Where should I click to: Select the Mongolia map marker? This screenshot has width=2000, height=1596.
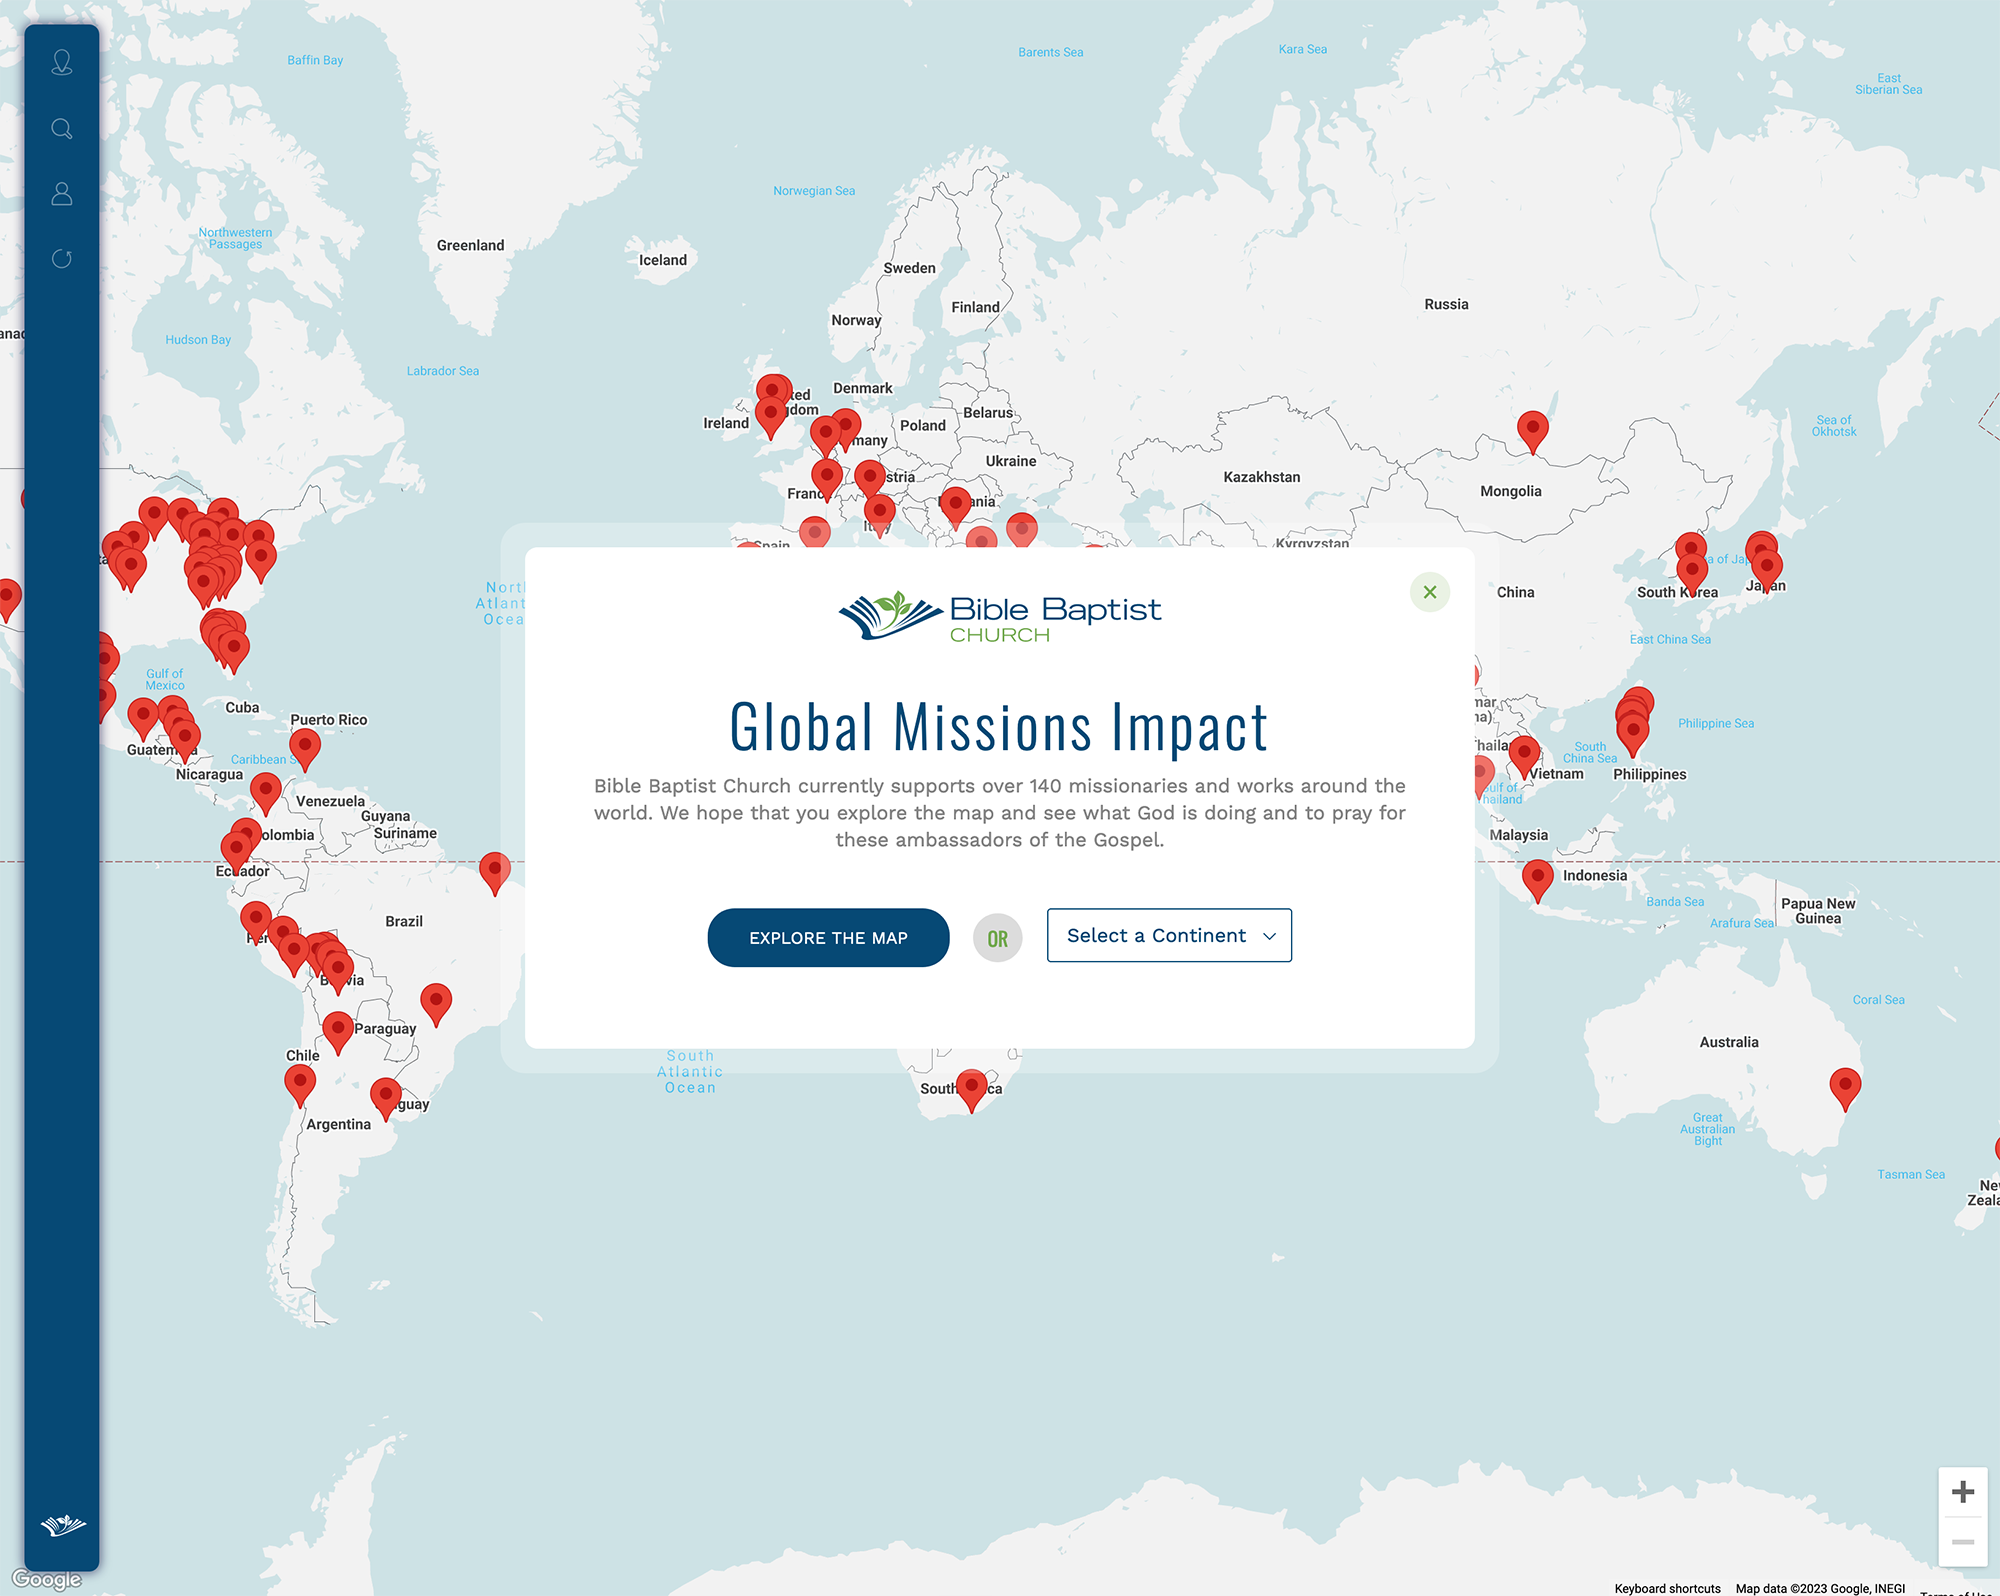[x=1532, y=430]
